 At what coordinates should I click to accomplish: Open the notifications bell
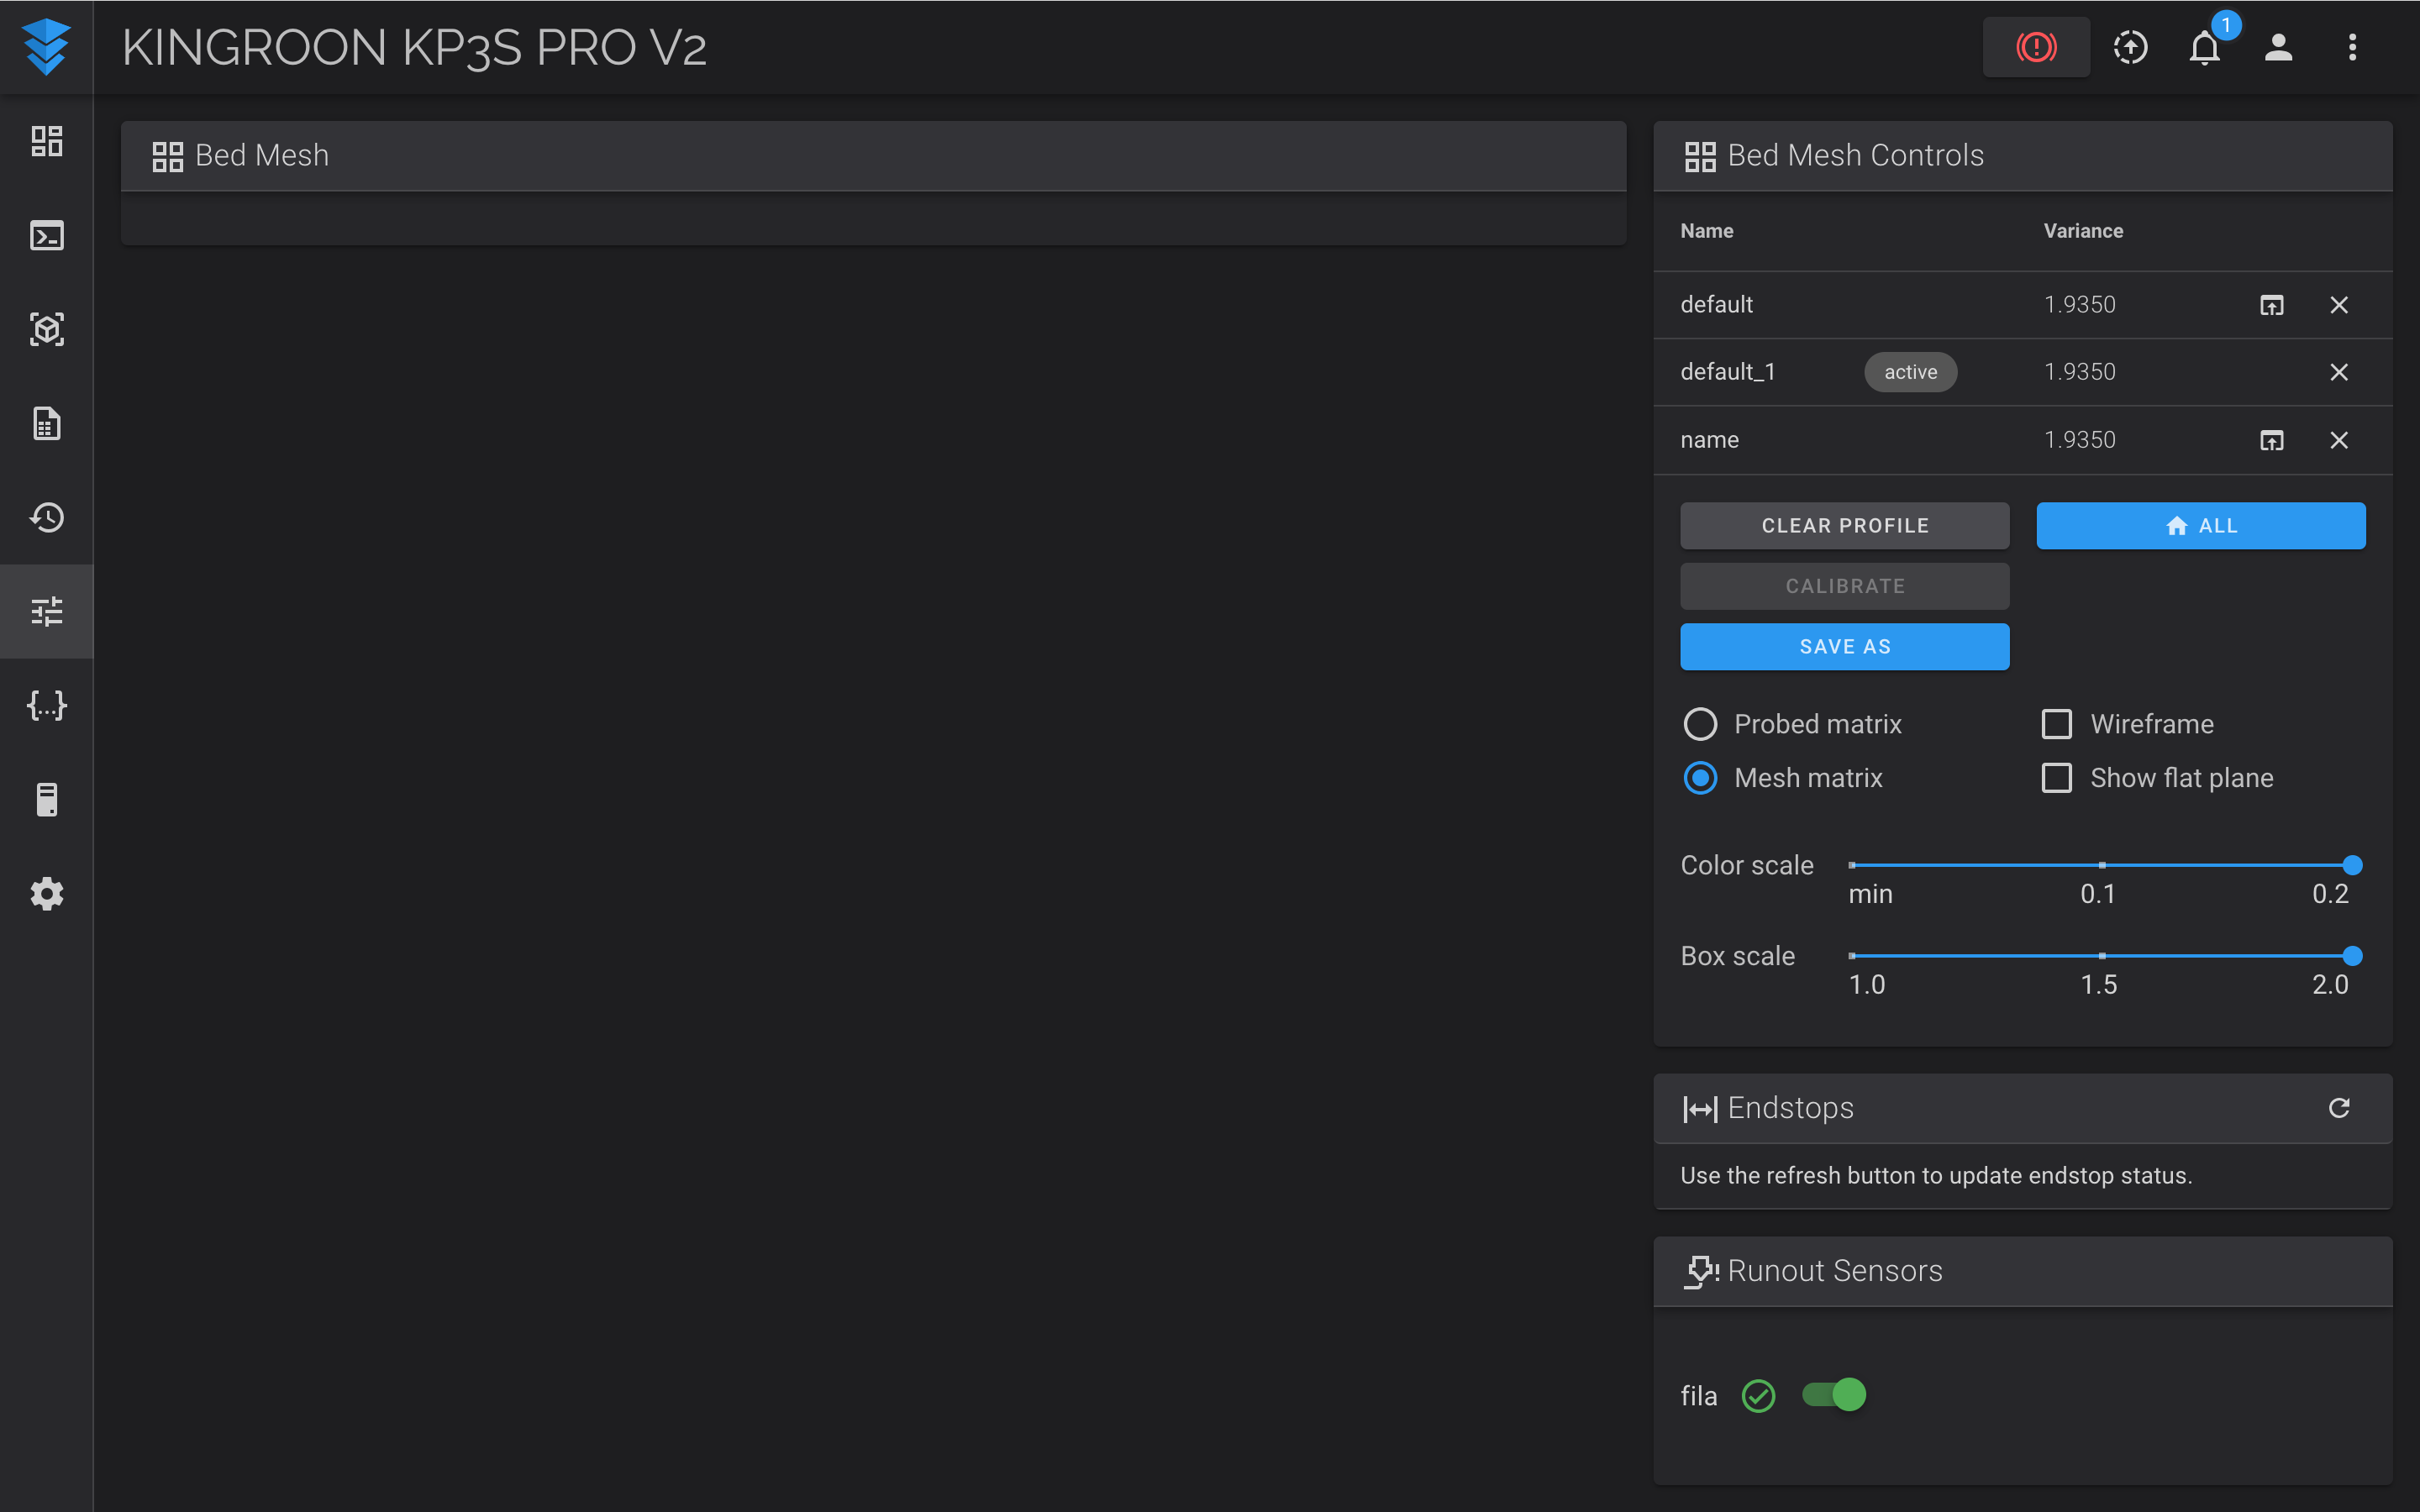2204,47
